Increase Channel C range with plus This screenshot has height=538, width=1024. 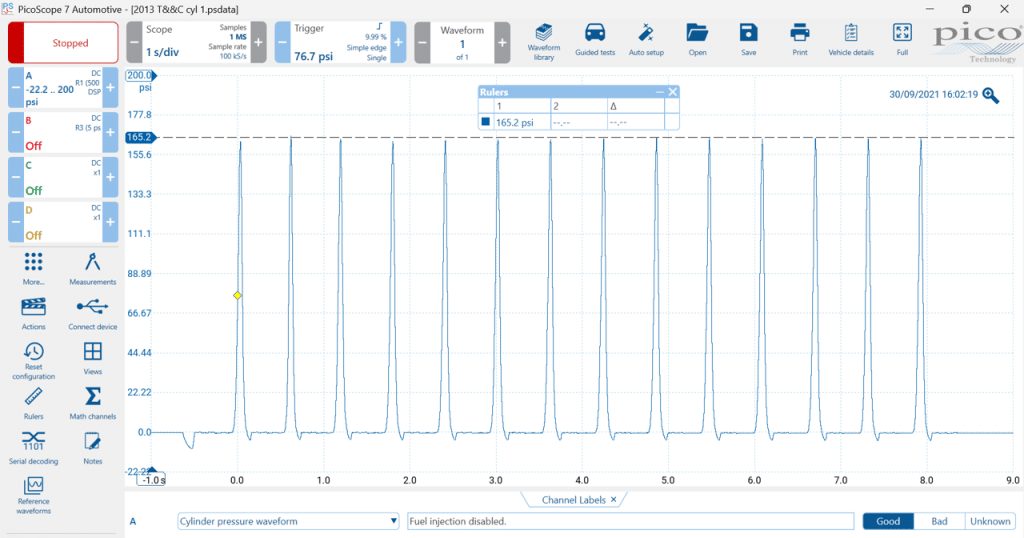coord(110,177)
